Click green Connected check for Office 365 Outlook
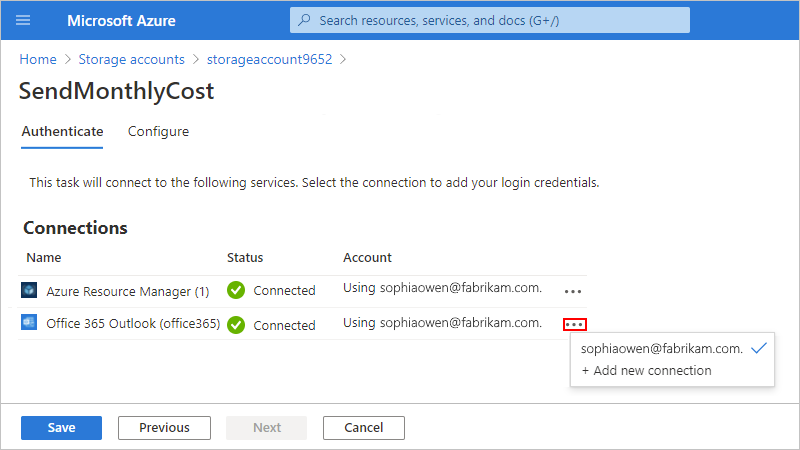800x450 pixels. pos(236,325)
